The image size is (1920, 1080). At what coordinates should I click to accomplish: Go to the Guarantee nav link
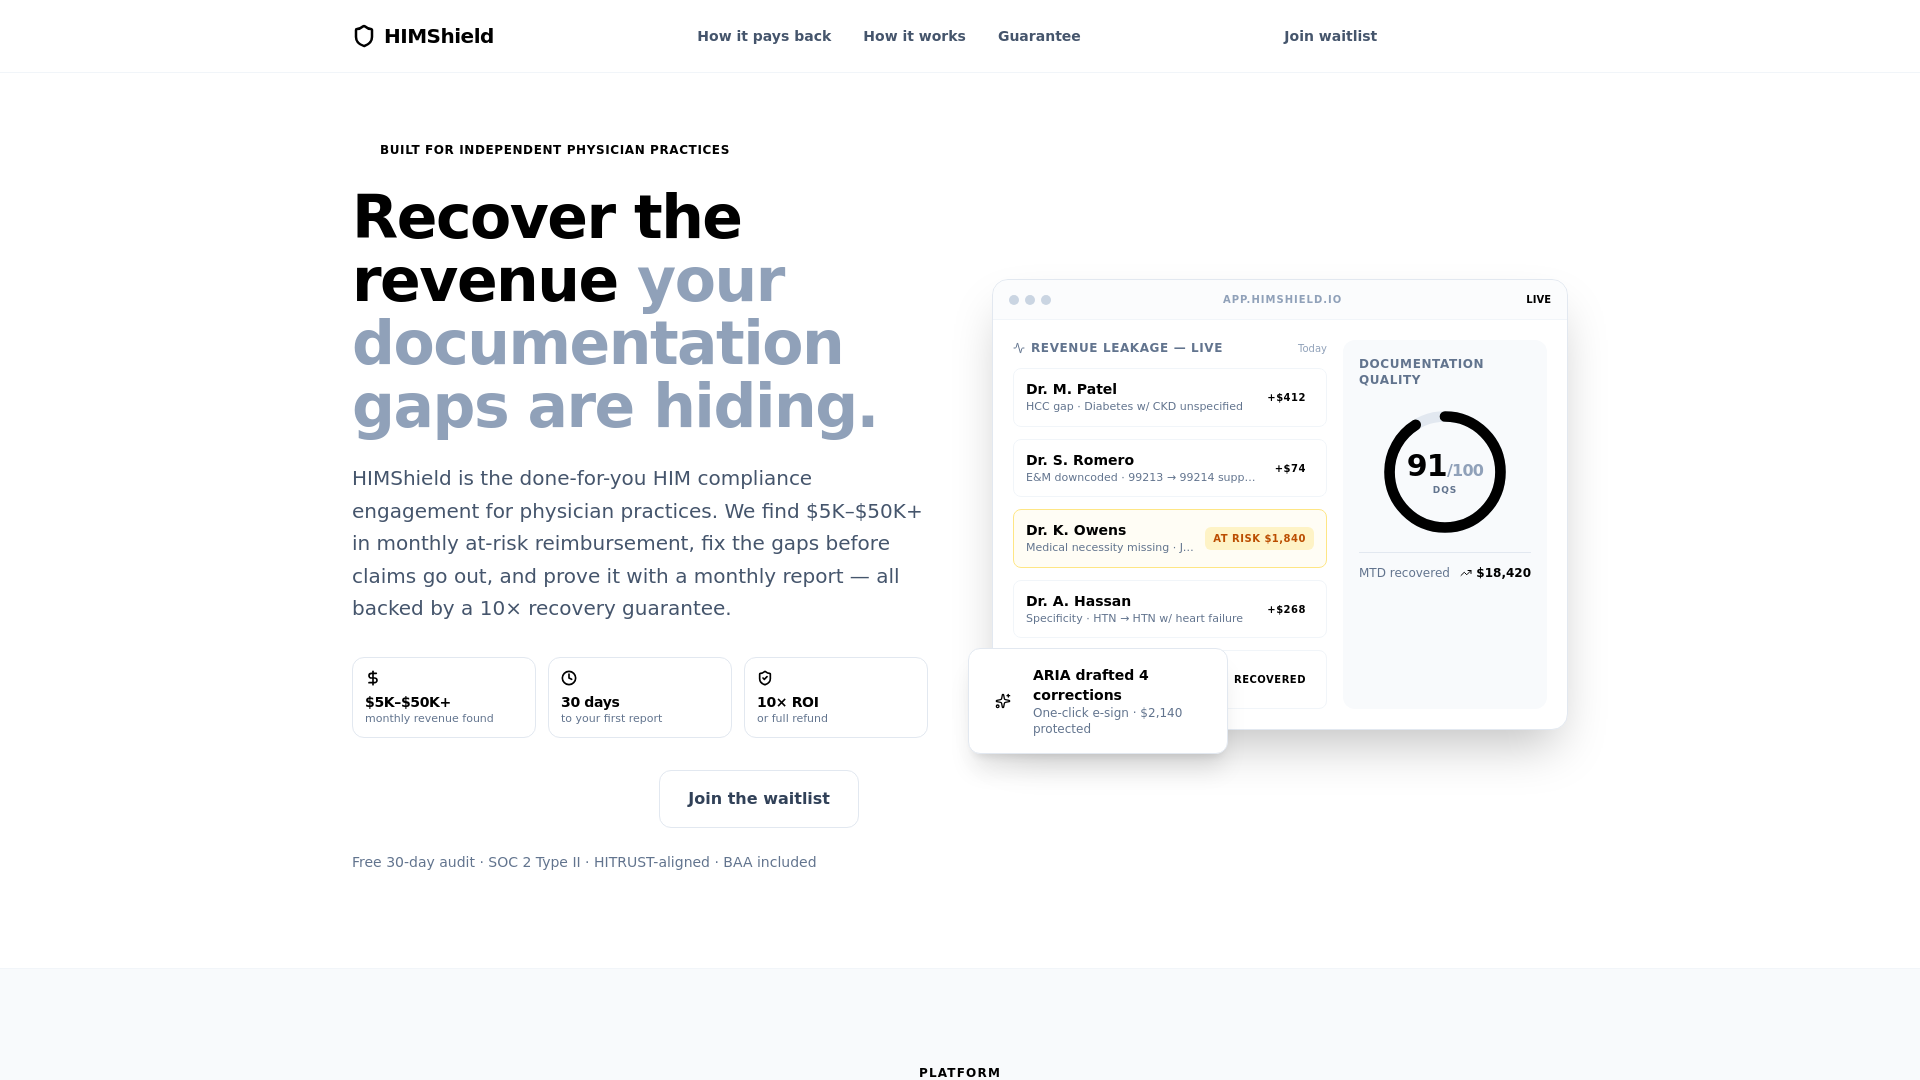[x=1039, y=36]
